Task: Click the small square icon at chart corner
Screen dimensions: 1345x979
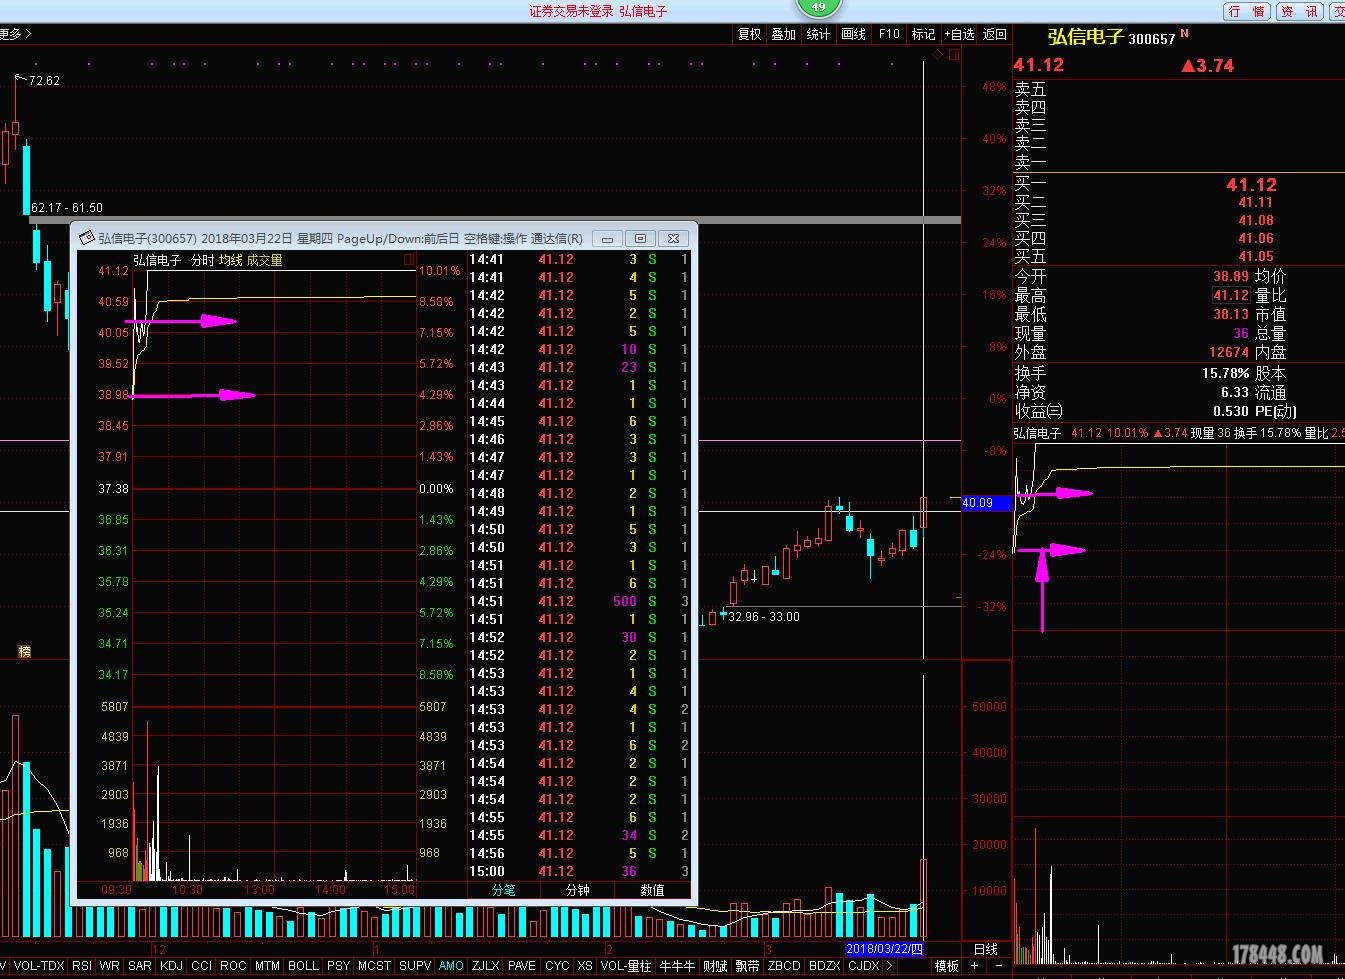Action: (953, 55)
